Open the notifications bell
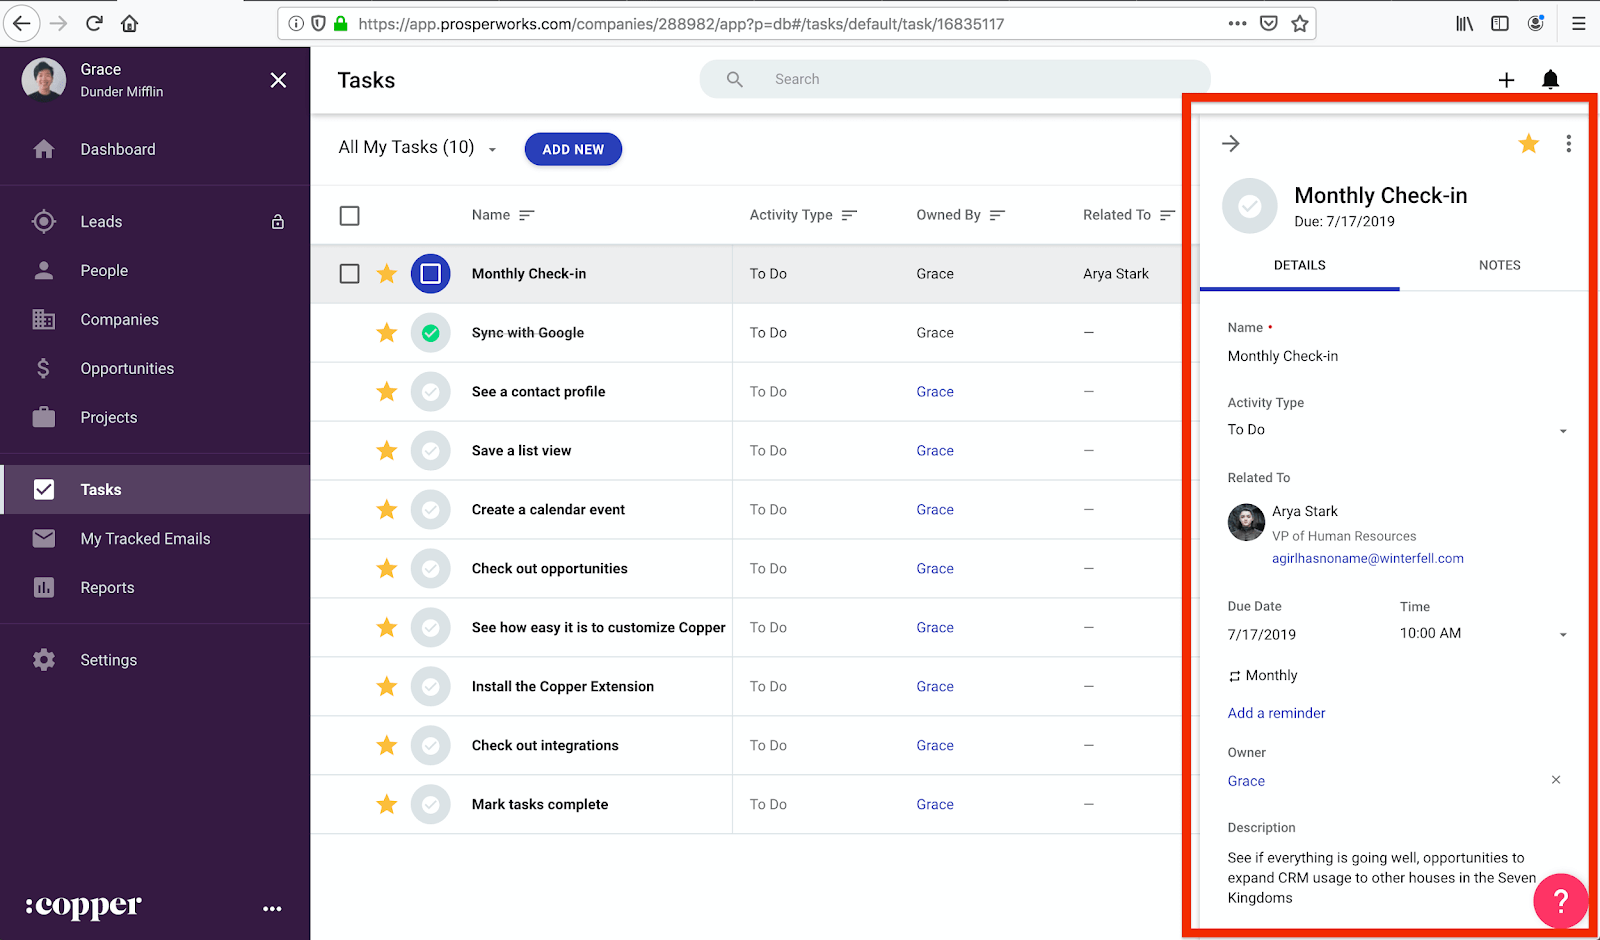Screen dimensions: 1600x940 [x=1550, y=79]
